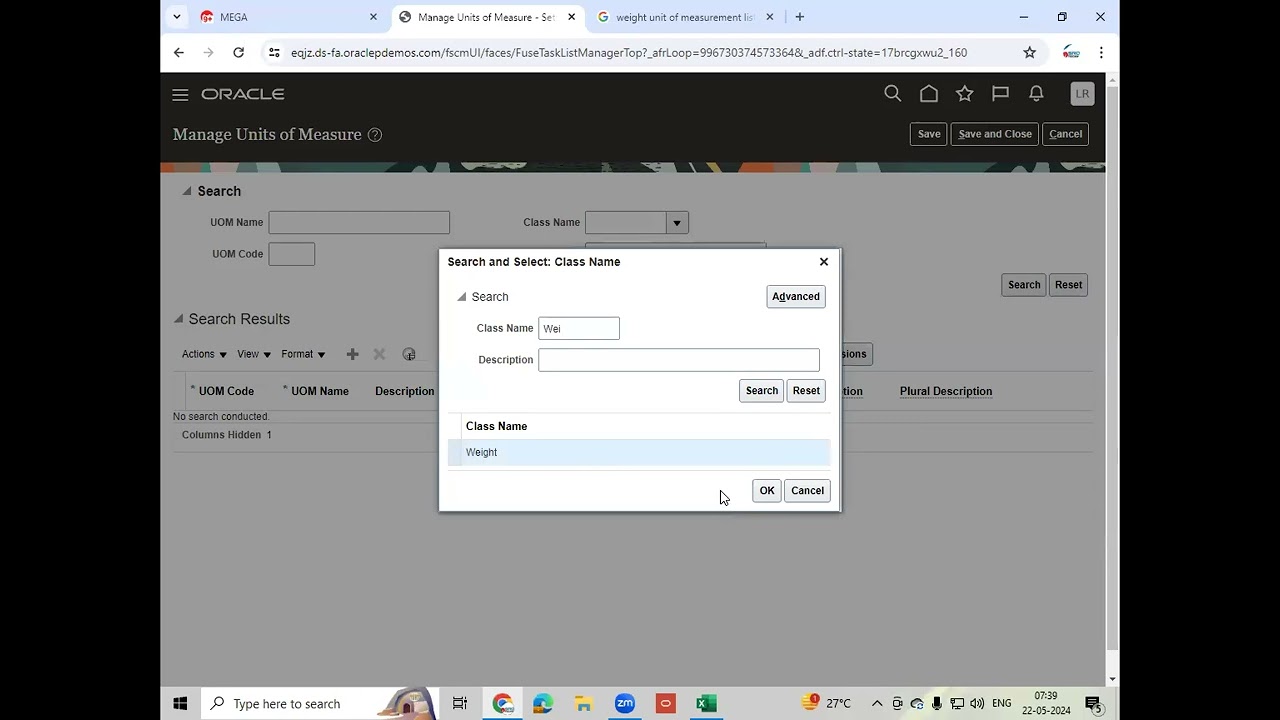
Task: Click Search in the dialog
Action: click(x=762, y=391)
